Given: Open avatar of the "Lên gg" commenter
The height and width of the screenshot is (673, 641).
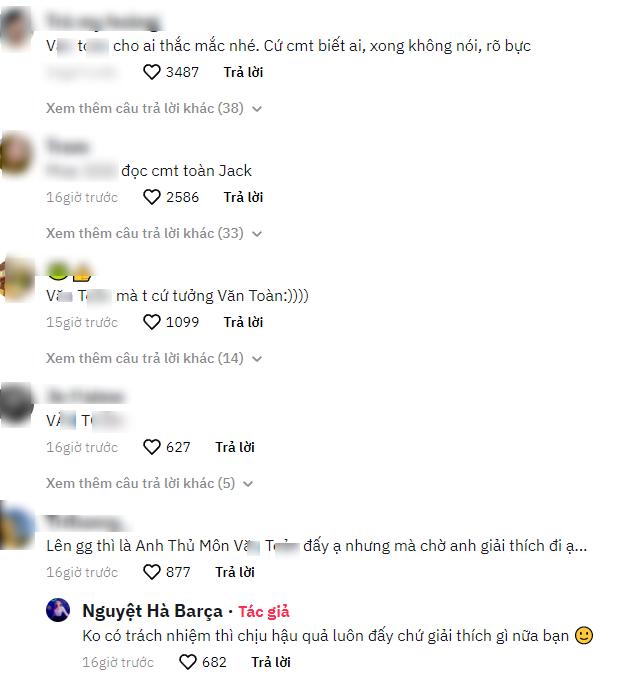Looking at the screenshot, I should (17, 526).
